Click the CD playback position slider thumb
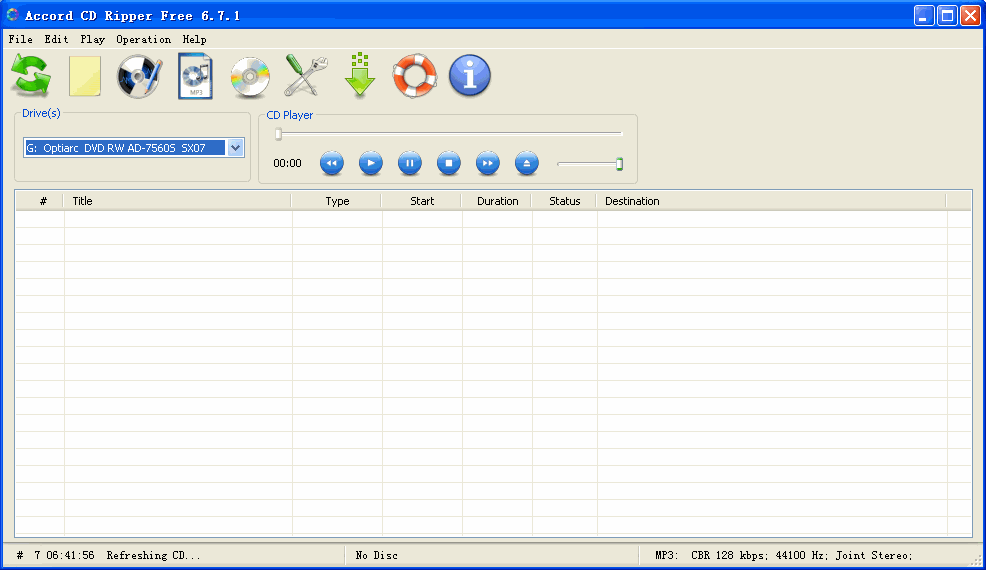Screen dimensions: 986x570 (278, 134)
